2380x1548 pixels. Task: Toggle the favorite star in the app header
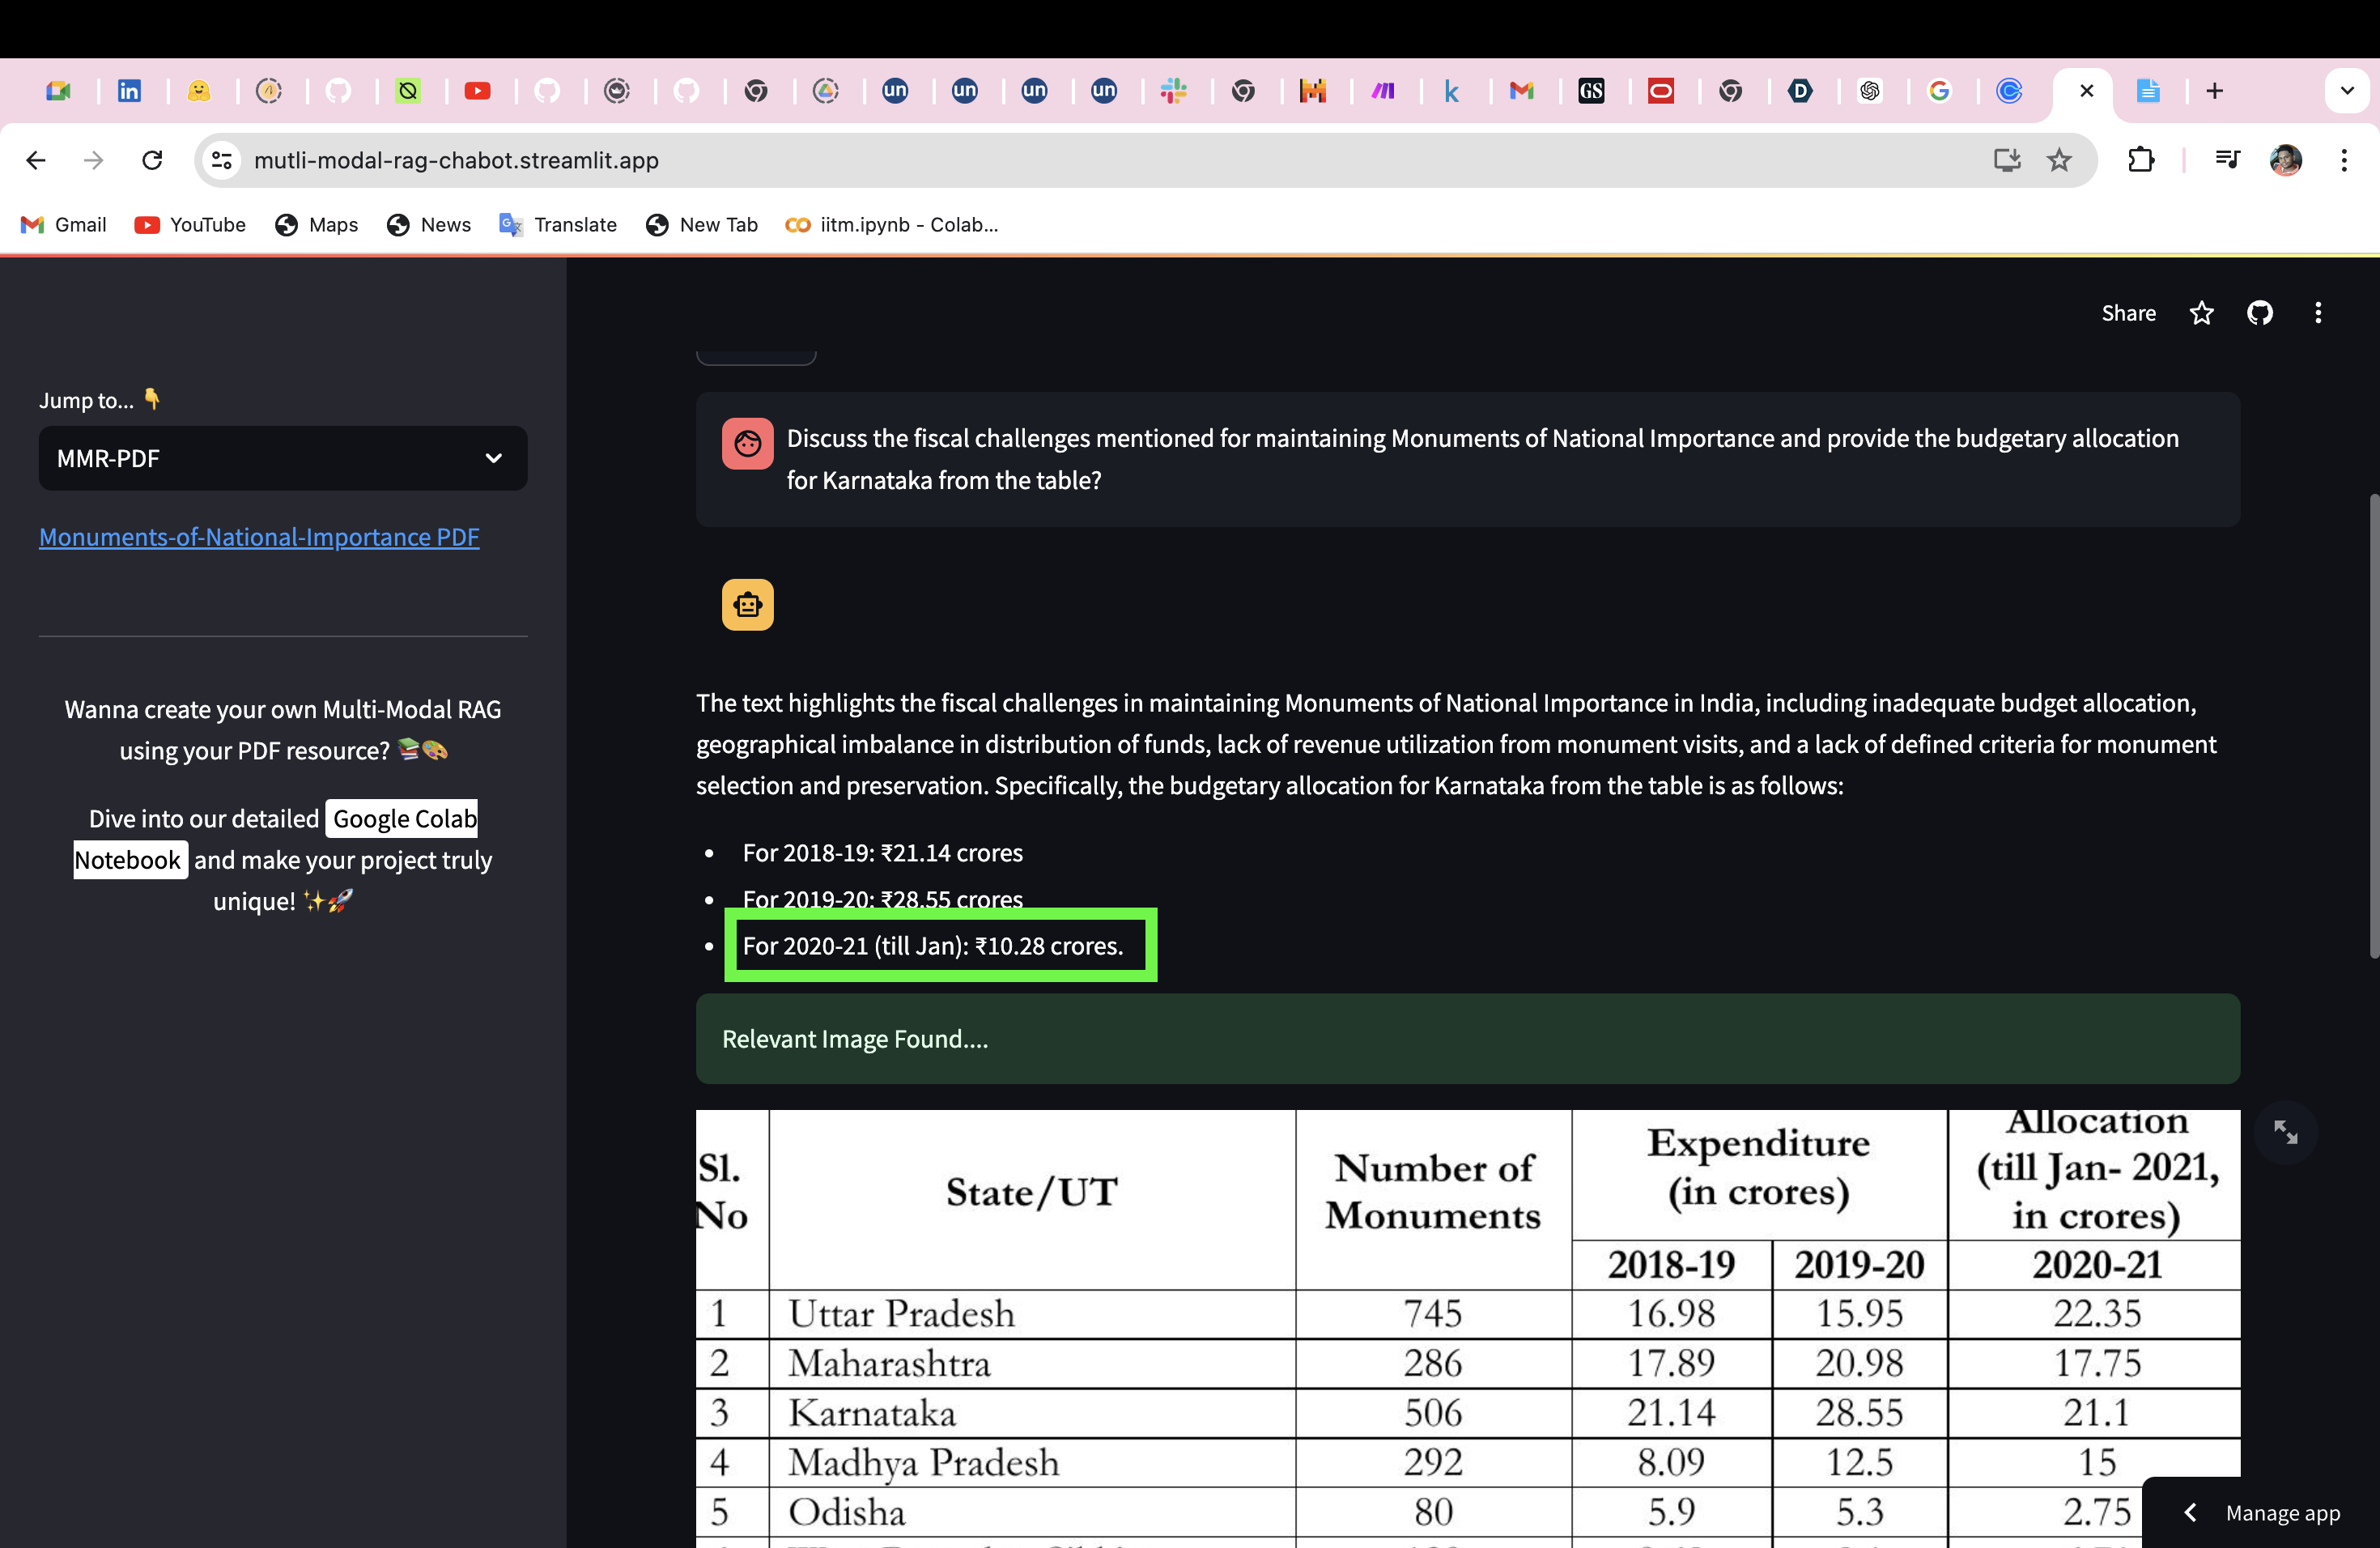[2202, 313]
